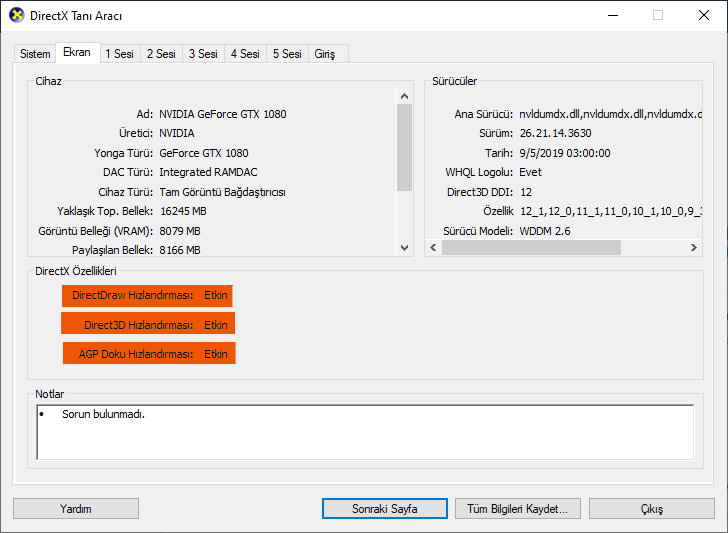
Task: Click the driver version '26.21.14.3630'
Action: coord(556,133)
